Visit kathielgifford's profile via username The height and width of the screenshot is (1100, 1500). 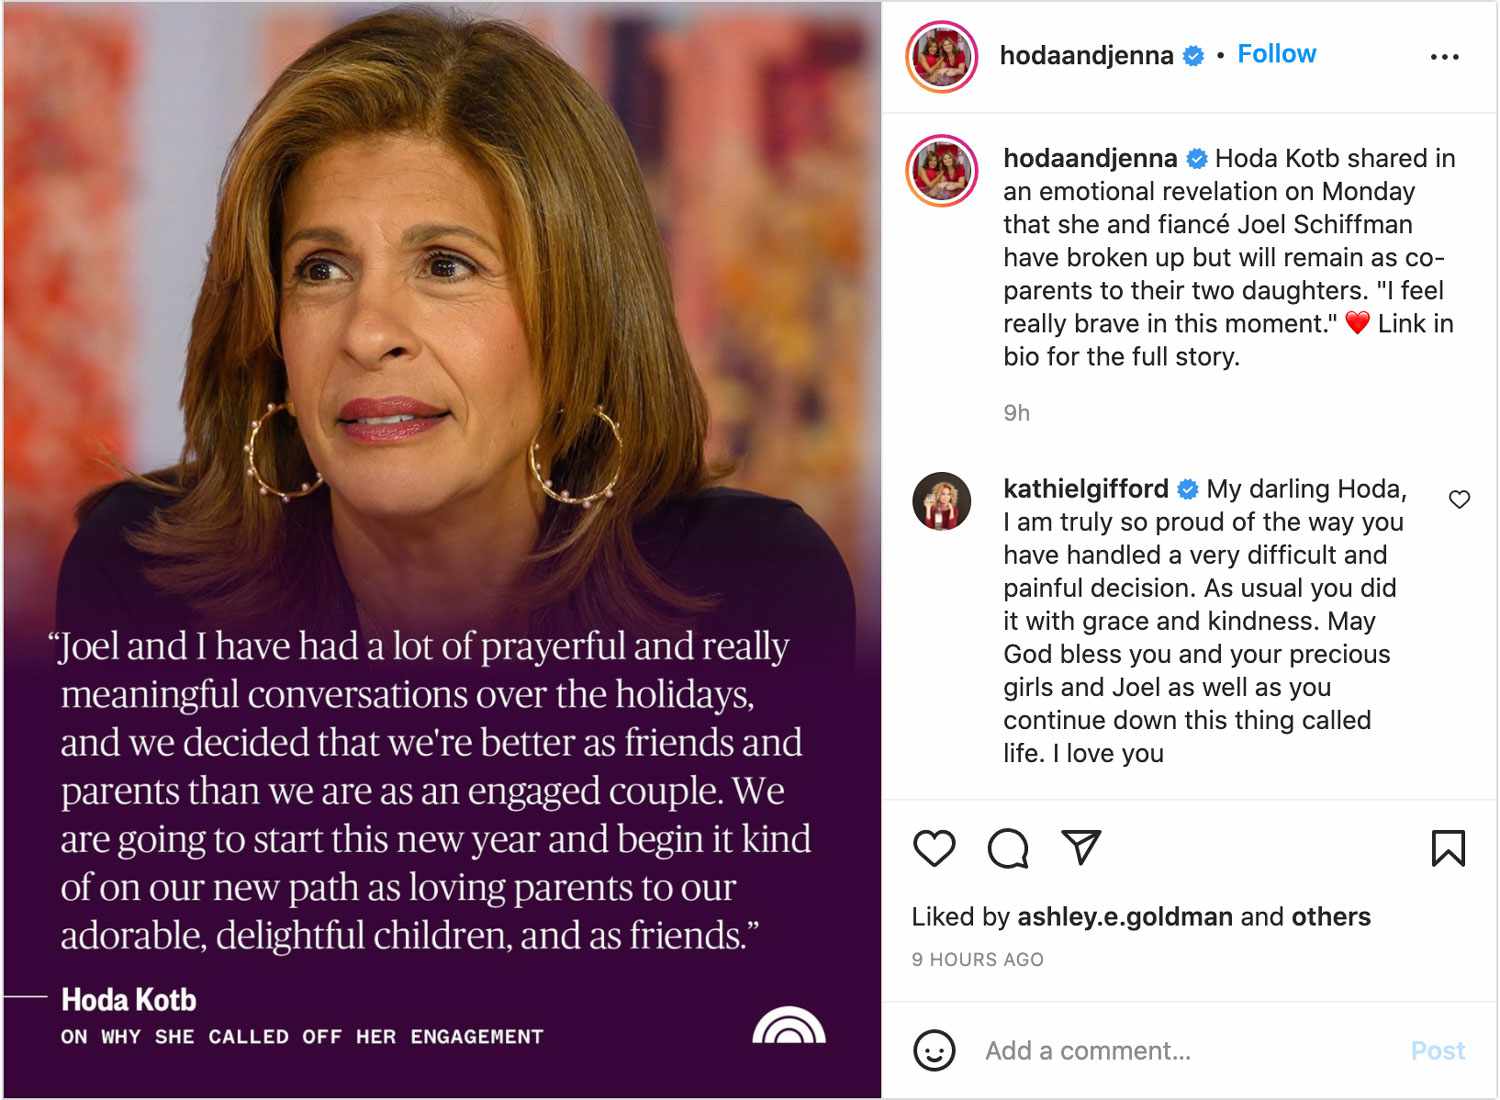[x=1085, y=489]
